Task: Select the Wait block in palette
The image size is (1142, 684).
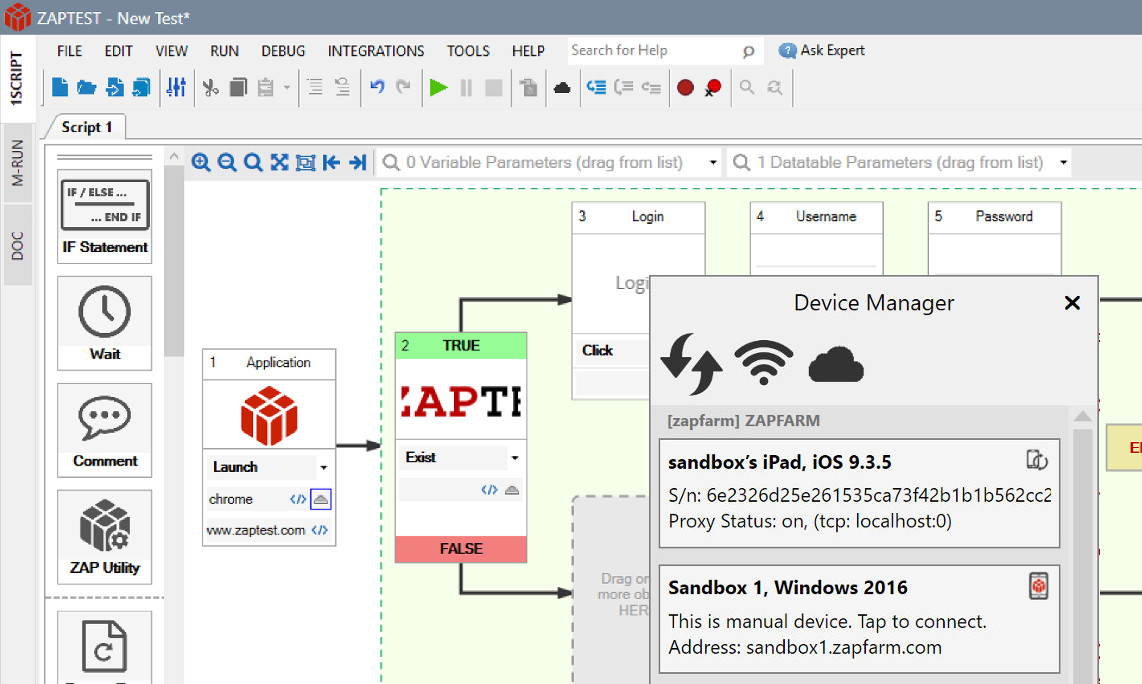Action: pos(105,323)
